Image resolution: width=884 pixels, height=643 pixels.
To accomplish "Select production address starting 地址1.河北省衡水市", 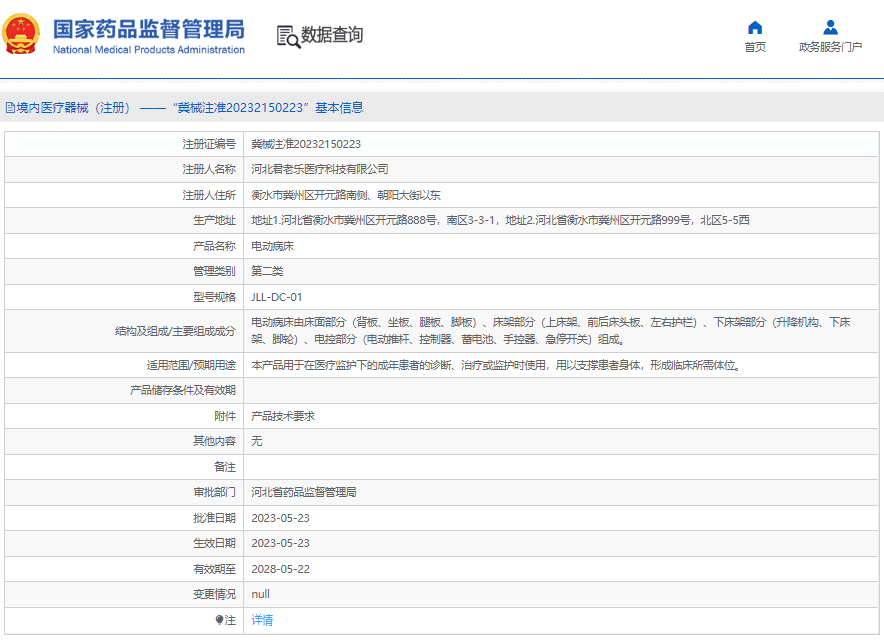I will pyautogui.click(x=500, y=220).
